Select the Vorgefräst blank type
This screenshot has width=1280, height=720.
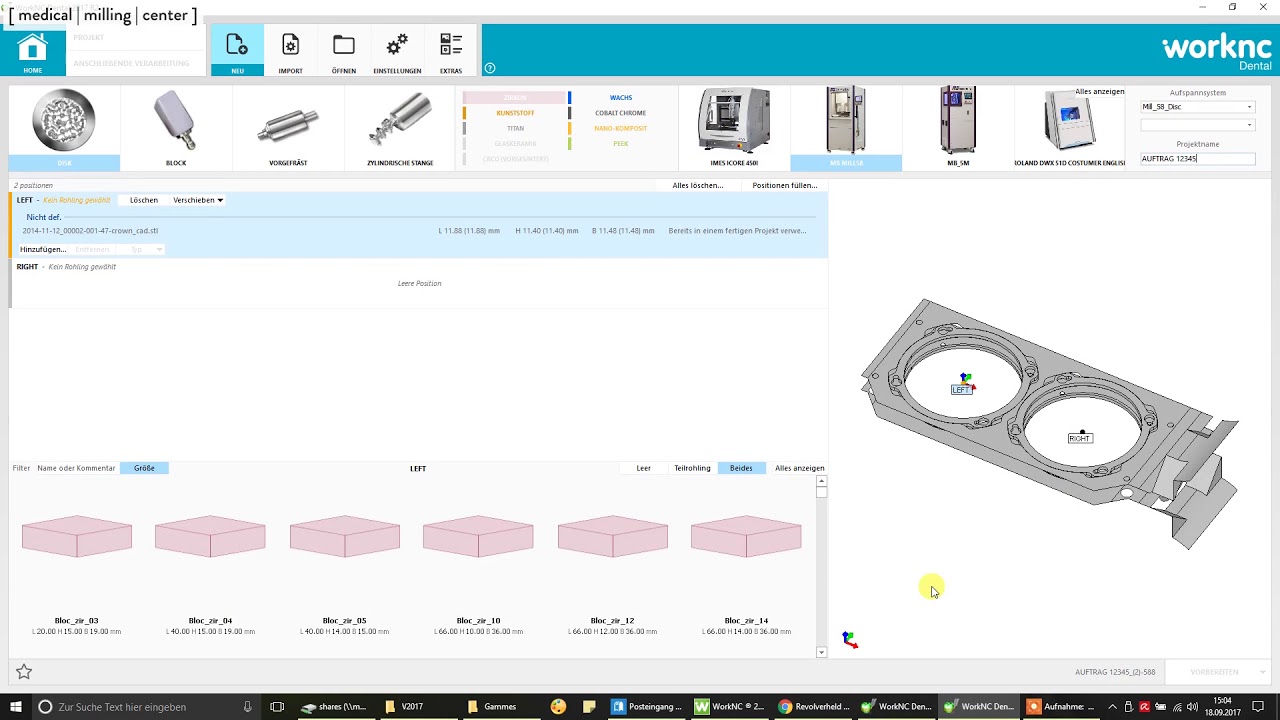(x=288, y=128)
